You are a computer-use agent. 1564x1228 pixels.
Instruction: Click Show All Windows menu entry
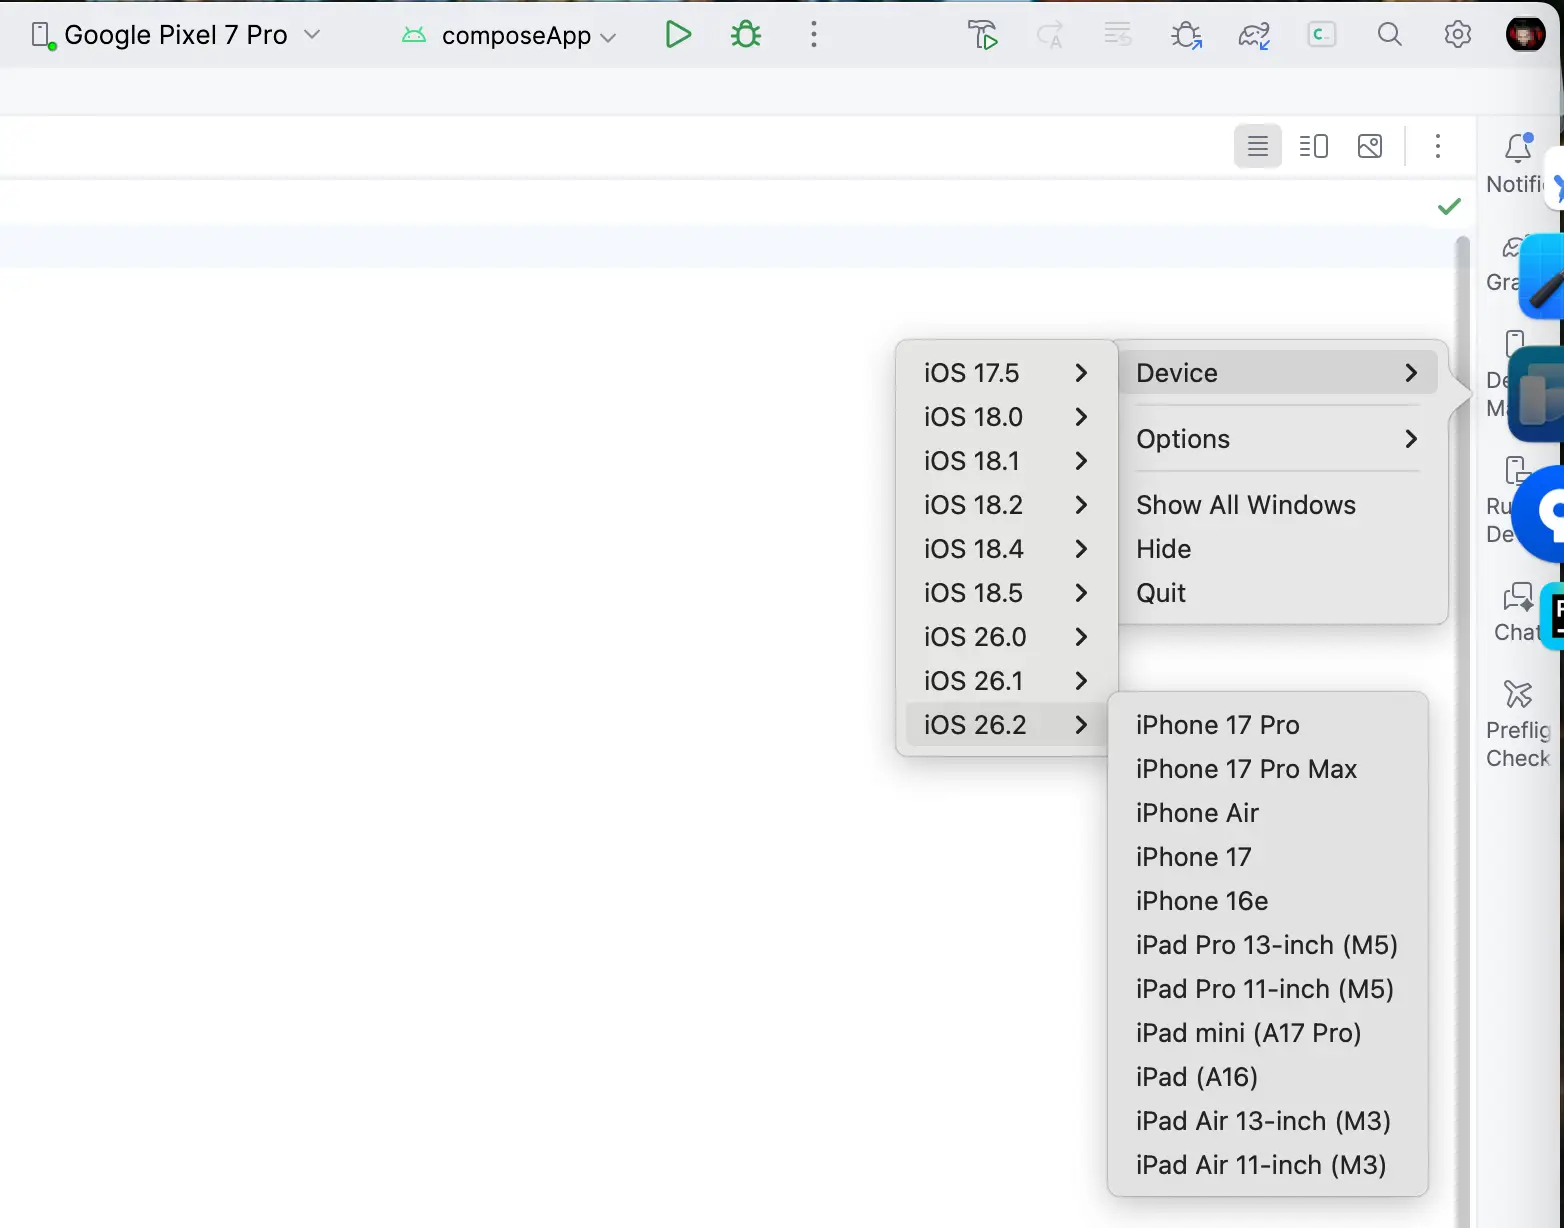[x=1245, y=505]
